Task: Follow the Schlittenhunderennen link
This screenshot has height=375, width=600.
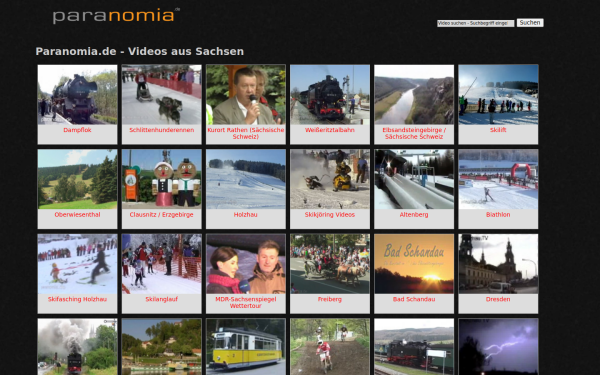Action: click(x=161, y=130)
